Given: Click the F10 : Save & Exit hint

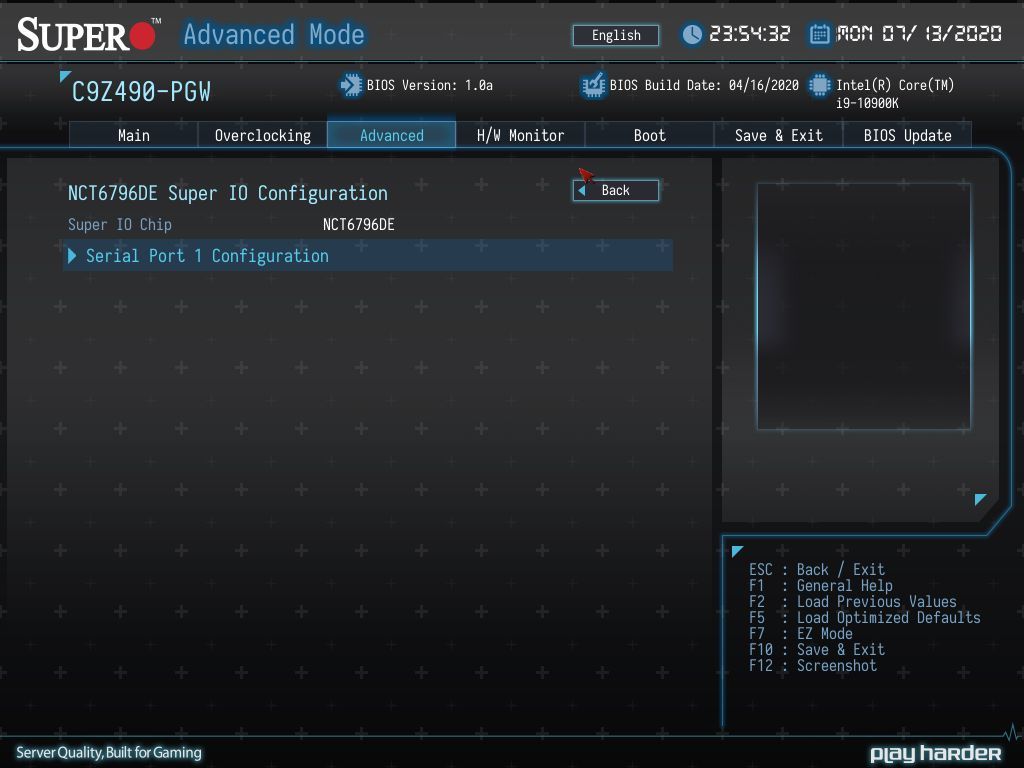Looking at the screenshot, I should click(x=817, y=650).
